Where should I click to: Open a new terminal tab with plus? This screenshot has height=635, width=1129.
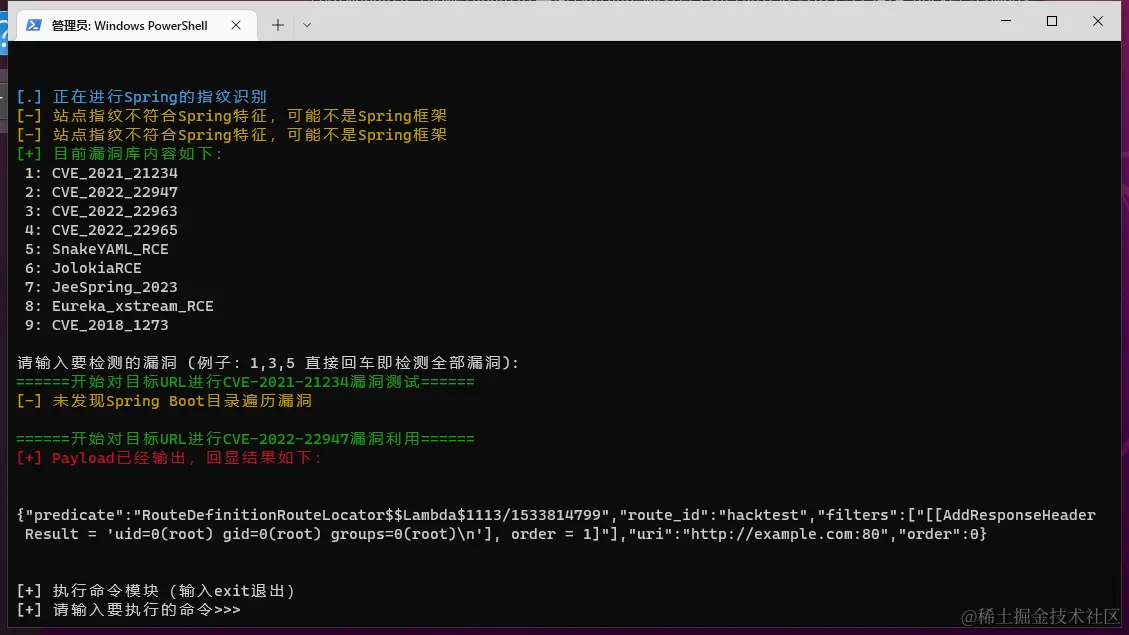277,25
